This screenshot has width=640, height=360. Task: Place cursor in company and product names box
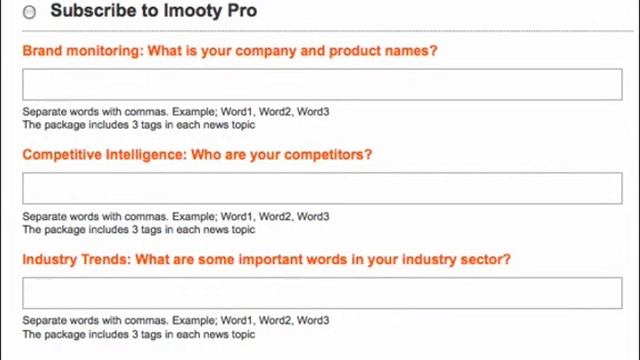click(x=322, y=84)
